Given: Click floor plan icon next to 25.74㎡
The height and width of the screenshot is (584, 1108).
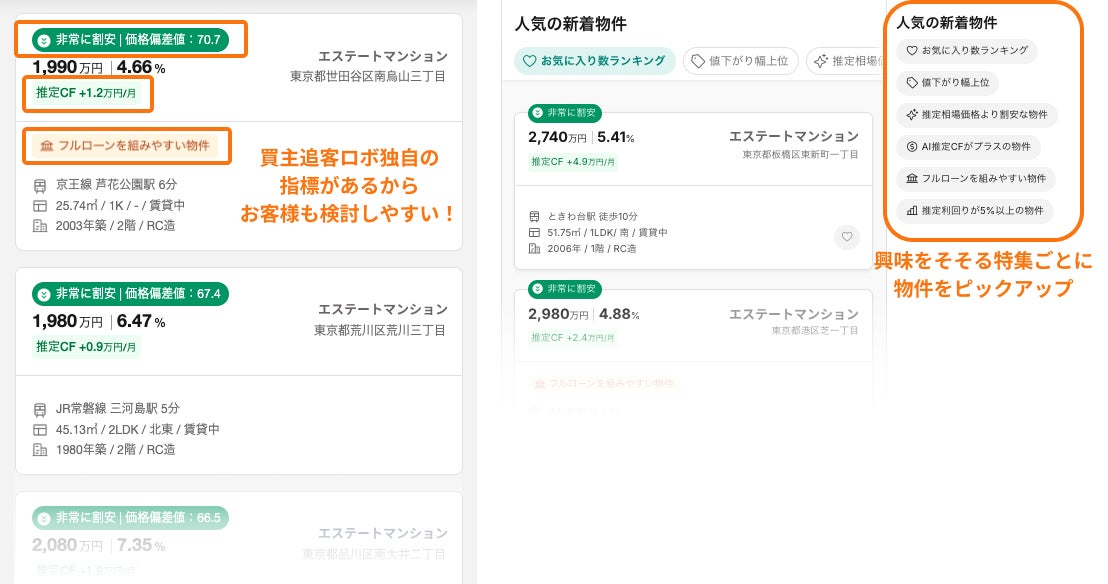Looking at the screenshot, I should point(40,205).
